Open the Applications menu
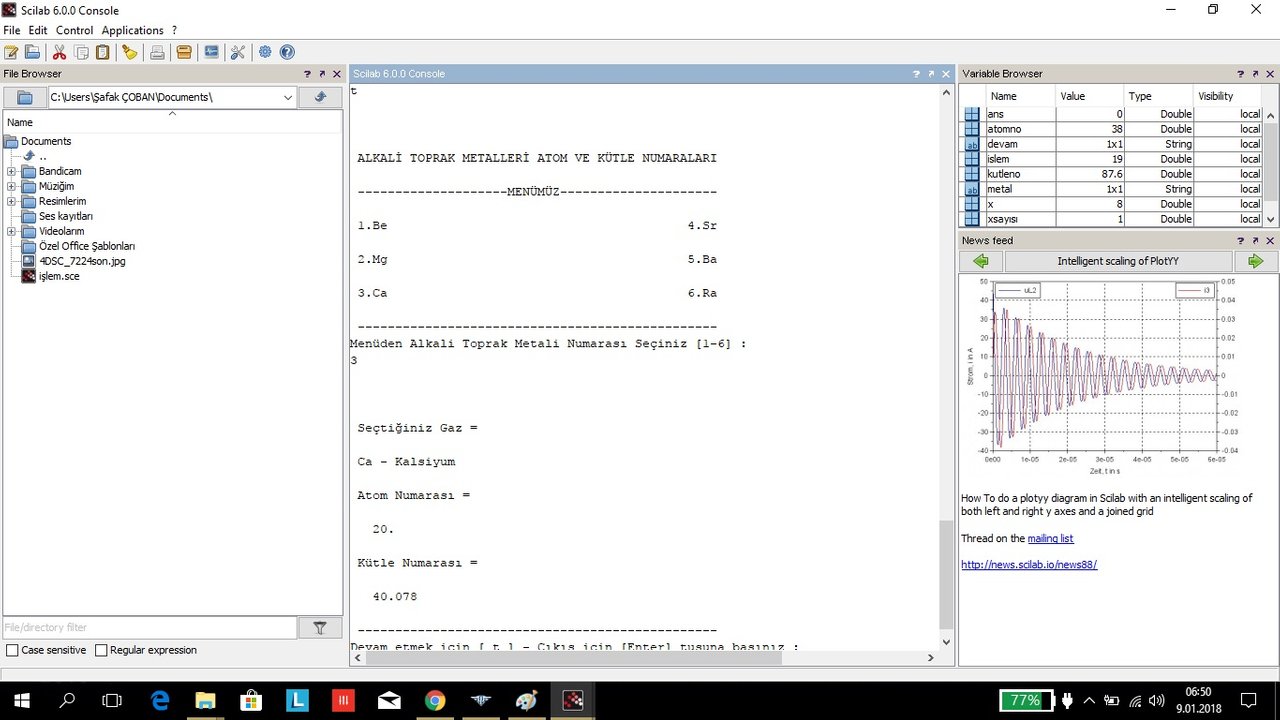The height and width of the screenshot is (720, 1280). point(132,30)
